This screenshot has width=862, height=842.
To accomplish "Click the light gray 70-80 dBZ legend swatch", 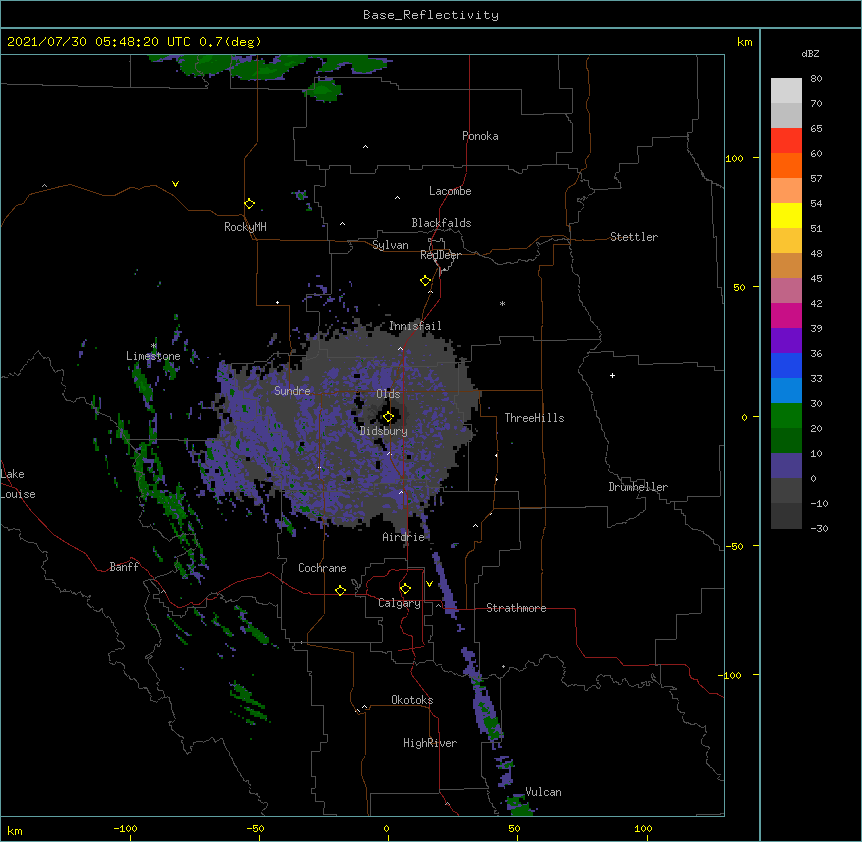I will coord(786,91).
